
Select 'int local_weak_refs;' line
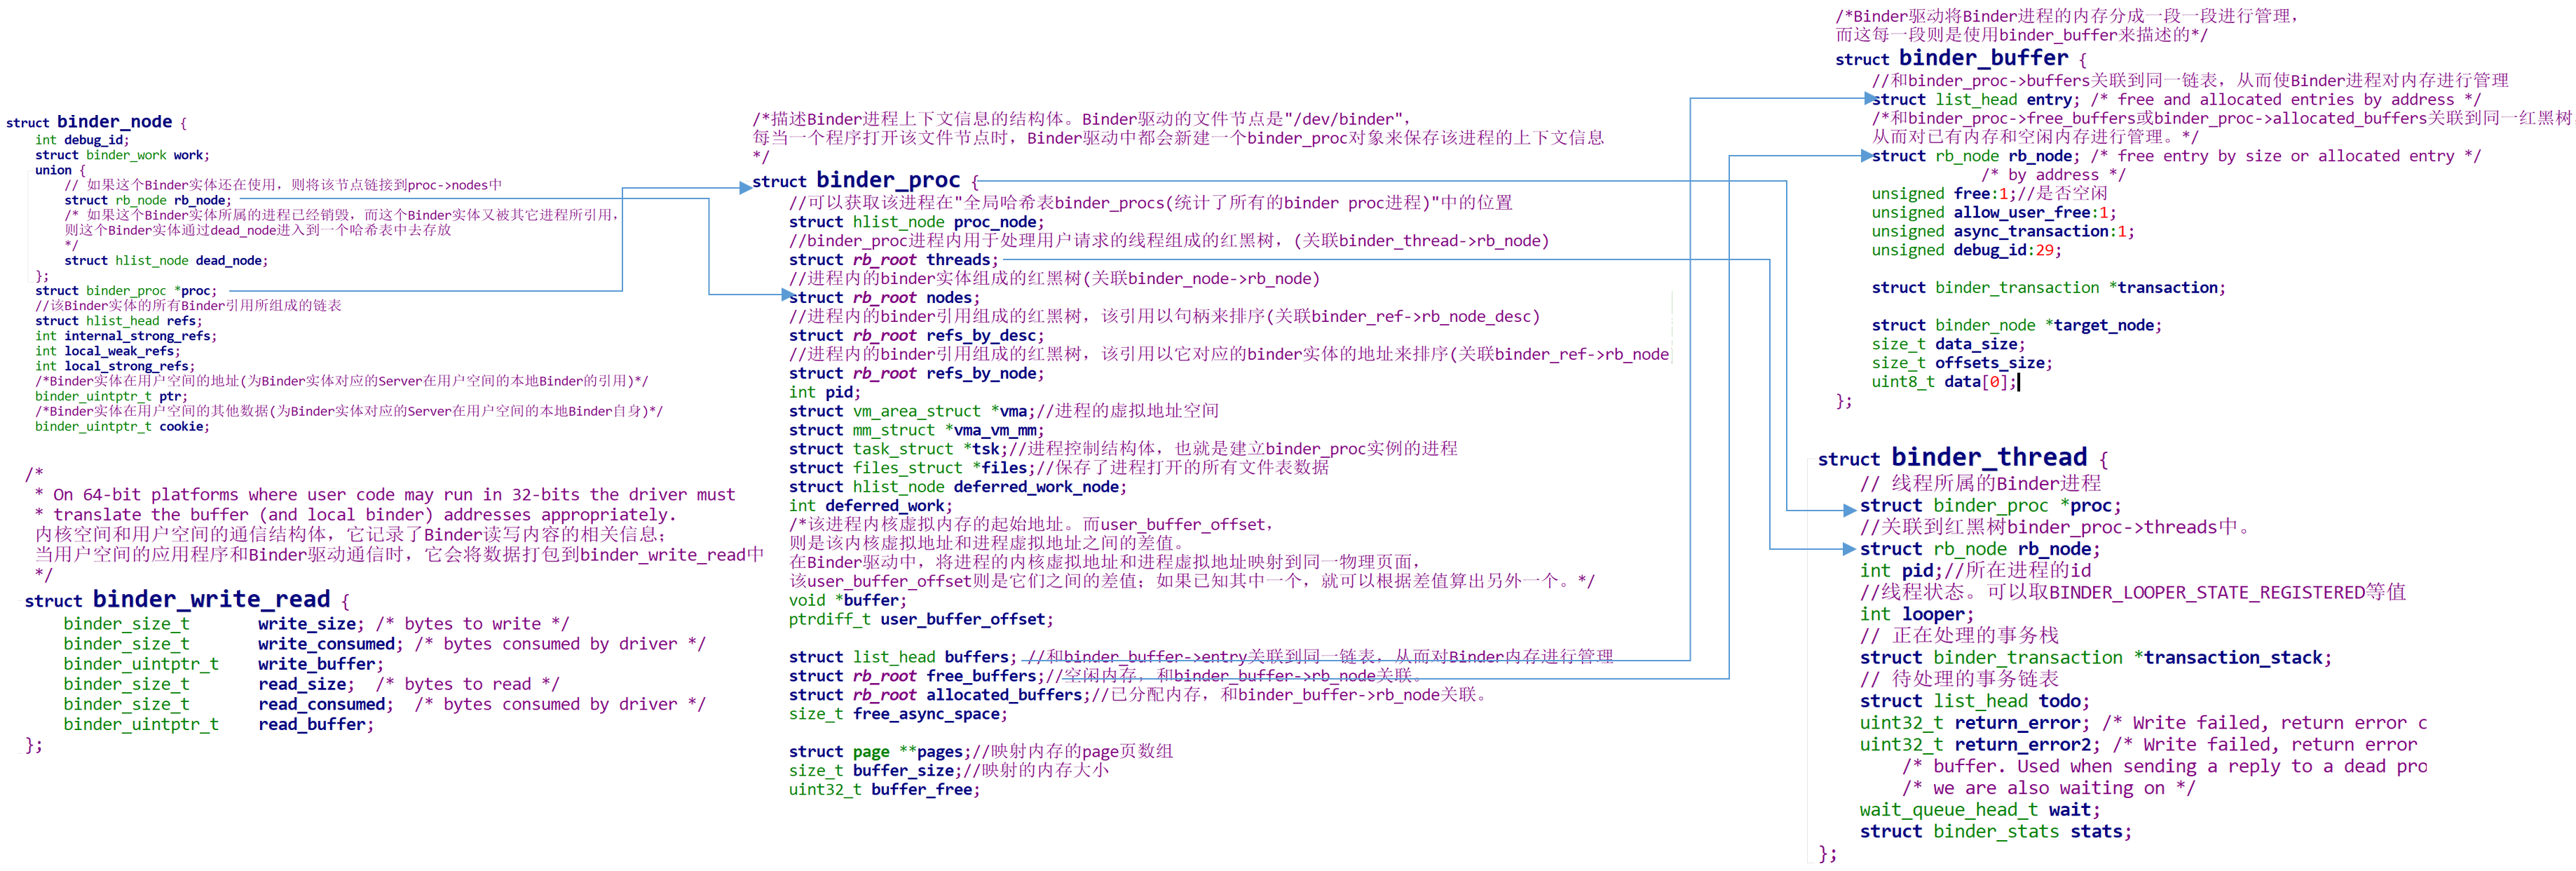108,351
